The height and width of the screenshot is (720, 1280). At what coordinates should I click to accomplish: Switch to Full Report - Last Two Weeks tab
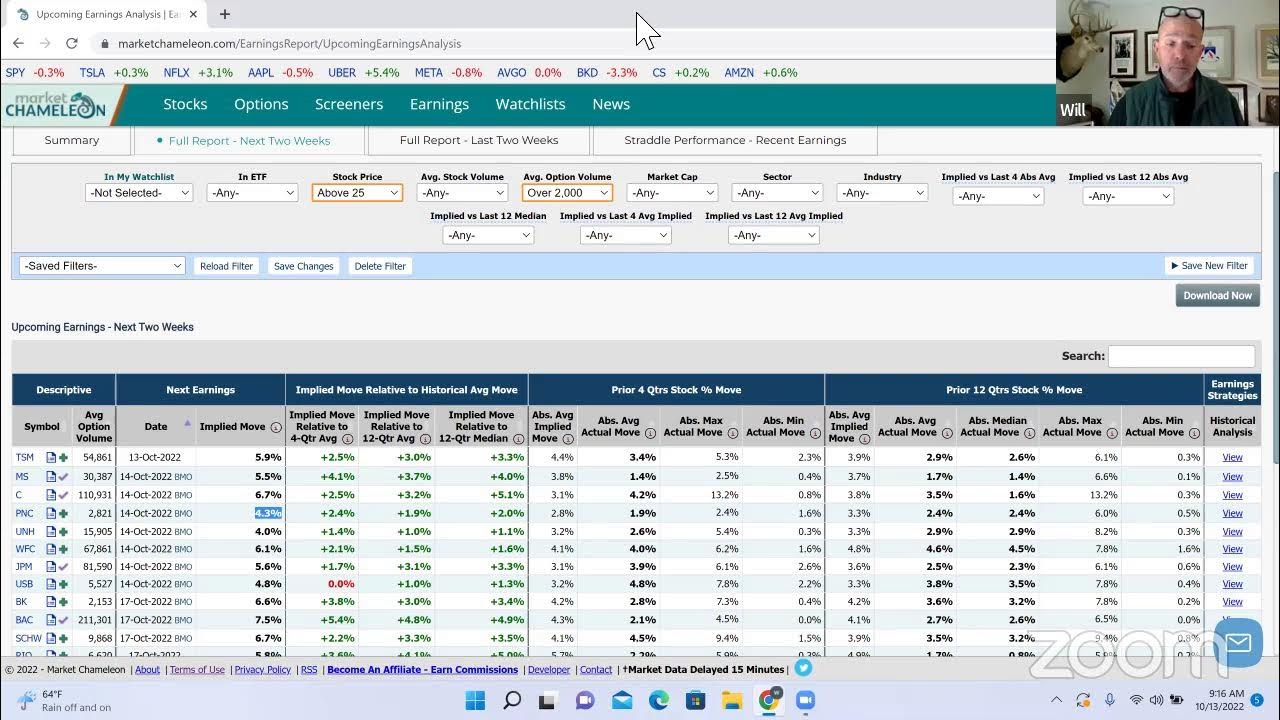pos(479,141)
